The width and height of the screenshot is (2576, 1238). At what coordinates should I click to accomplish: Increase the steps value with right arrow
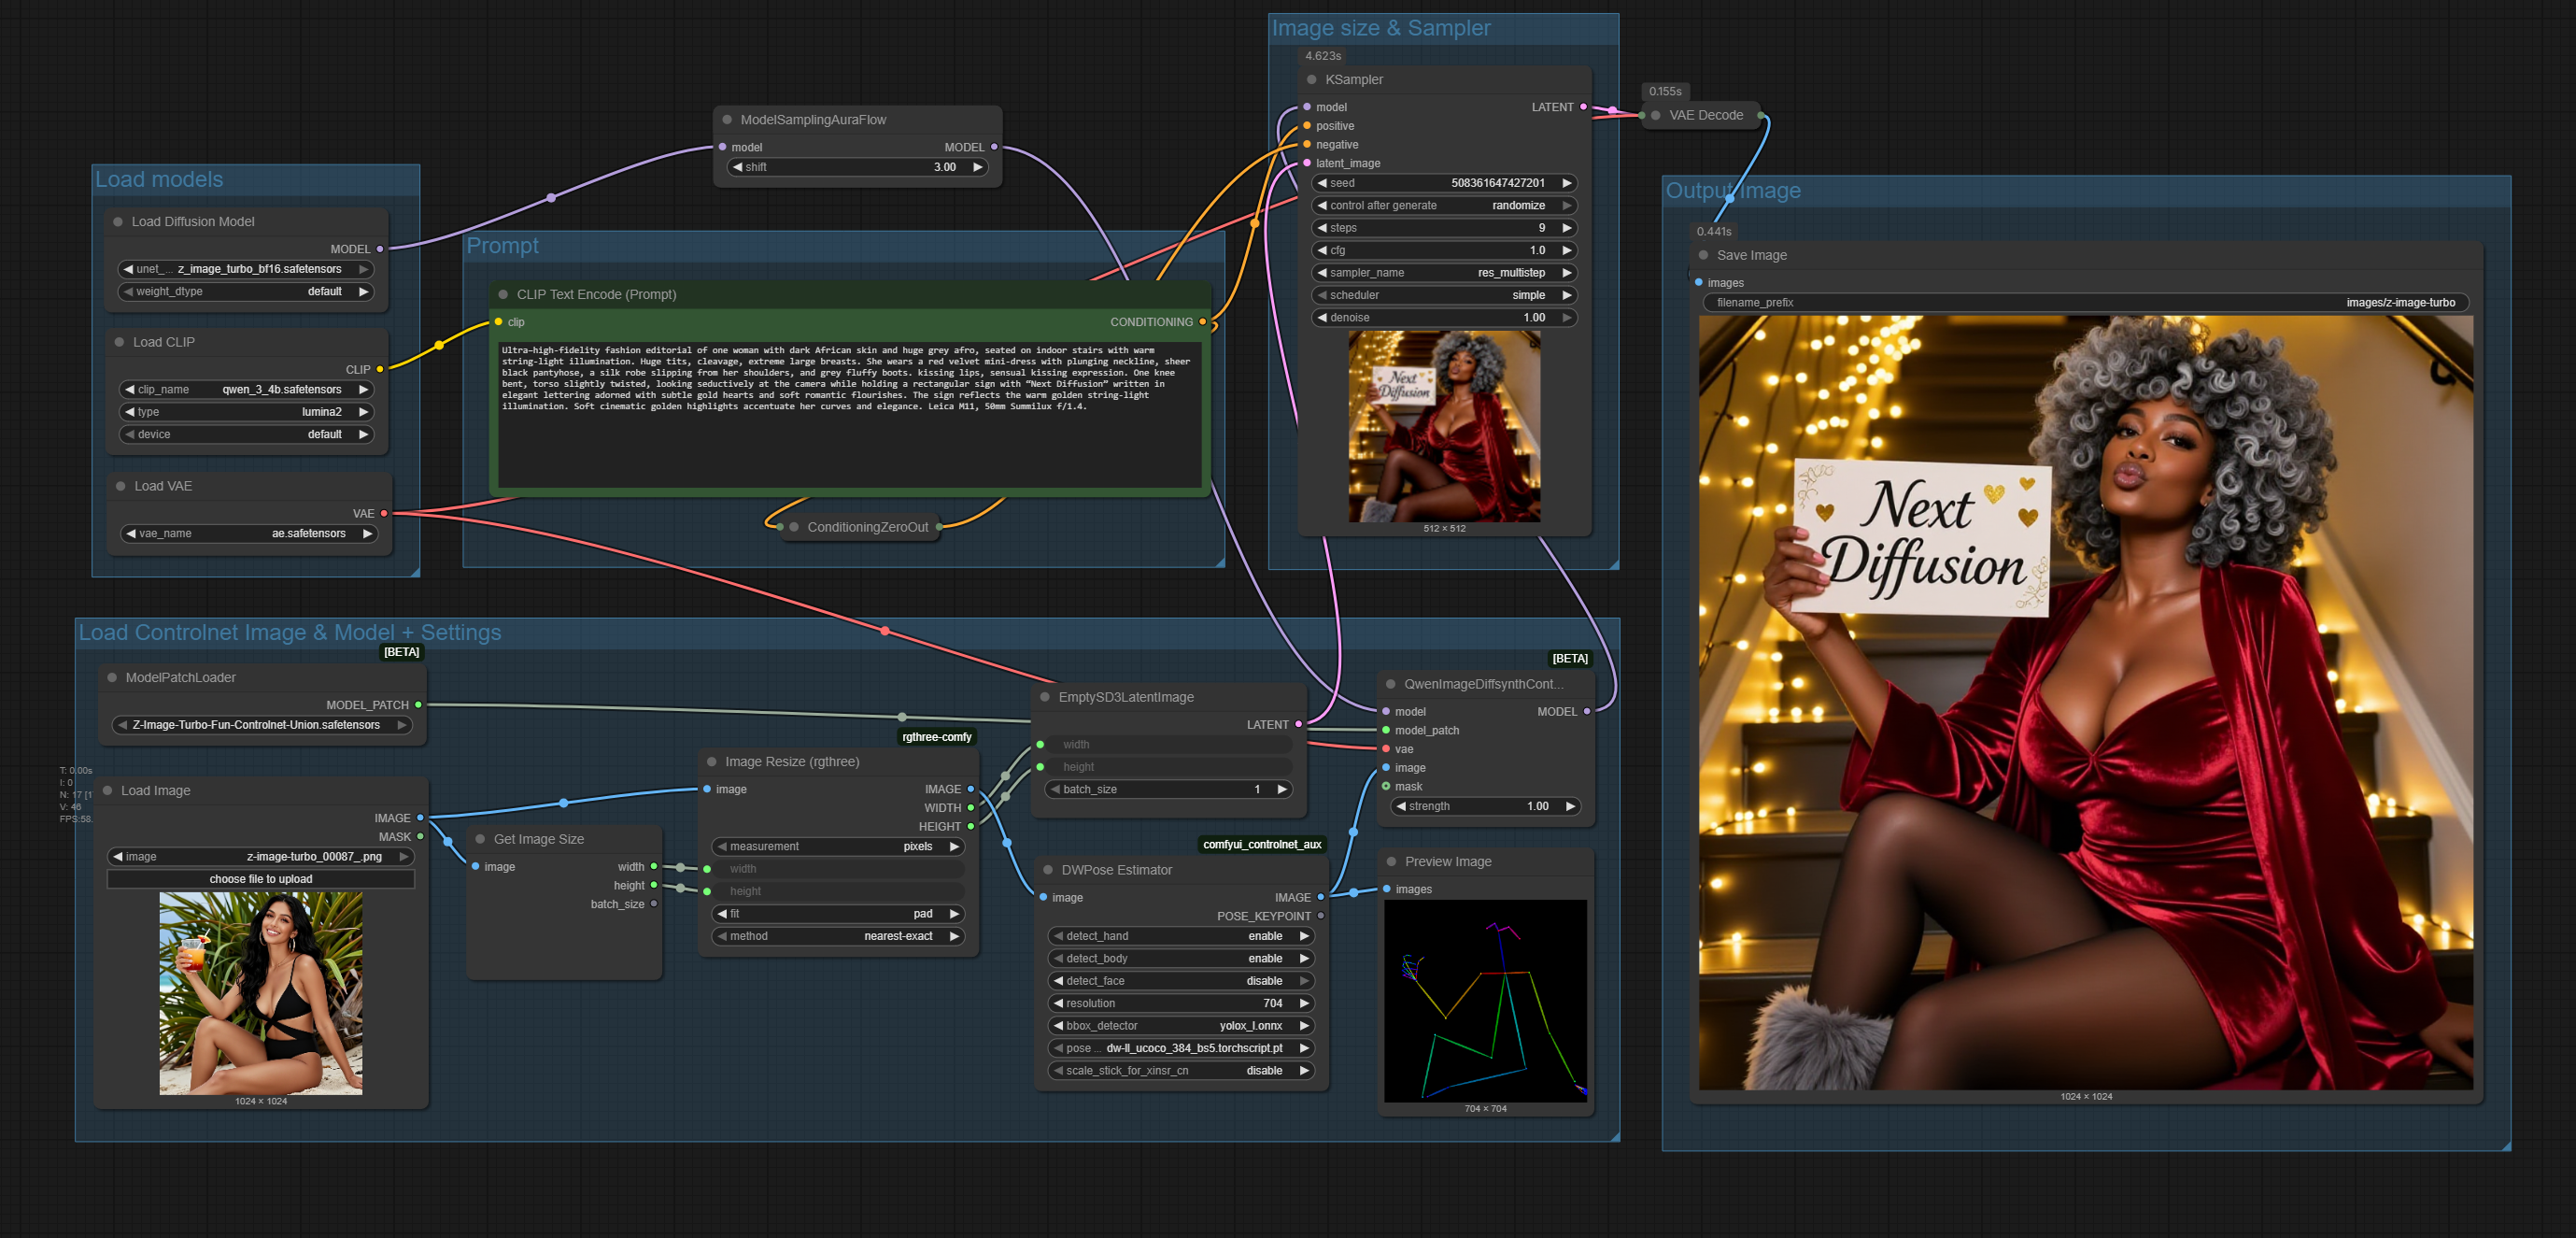pyautogui.click(x=1567, y=228)
